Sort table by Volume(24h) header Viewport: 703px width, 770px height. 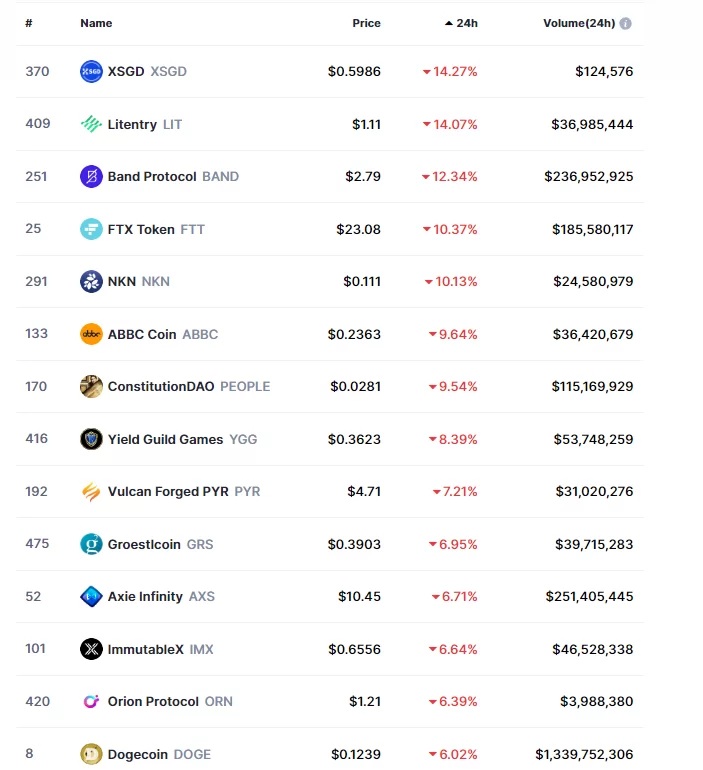coord(579,23)
